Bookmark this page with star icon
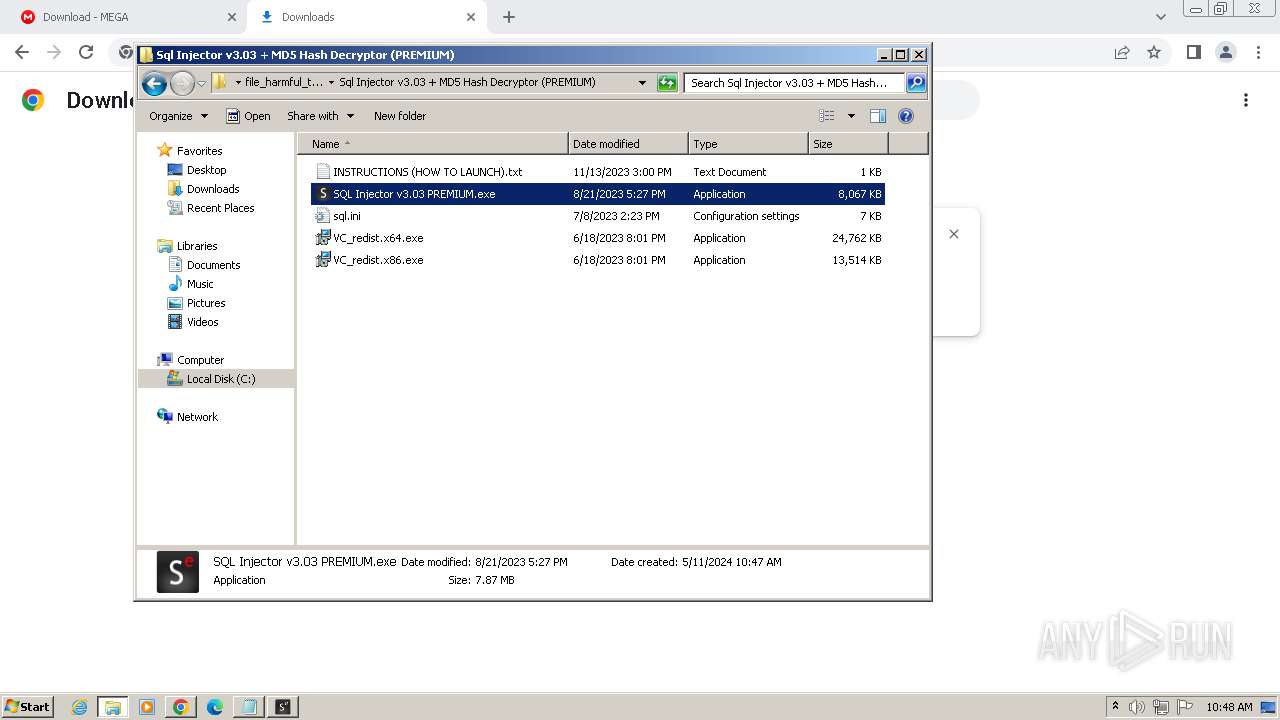Image resolution: width=1280 pixels, height=720 pixels. 1154,52
